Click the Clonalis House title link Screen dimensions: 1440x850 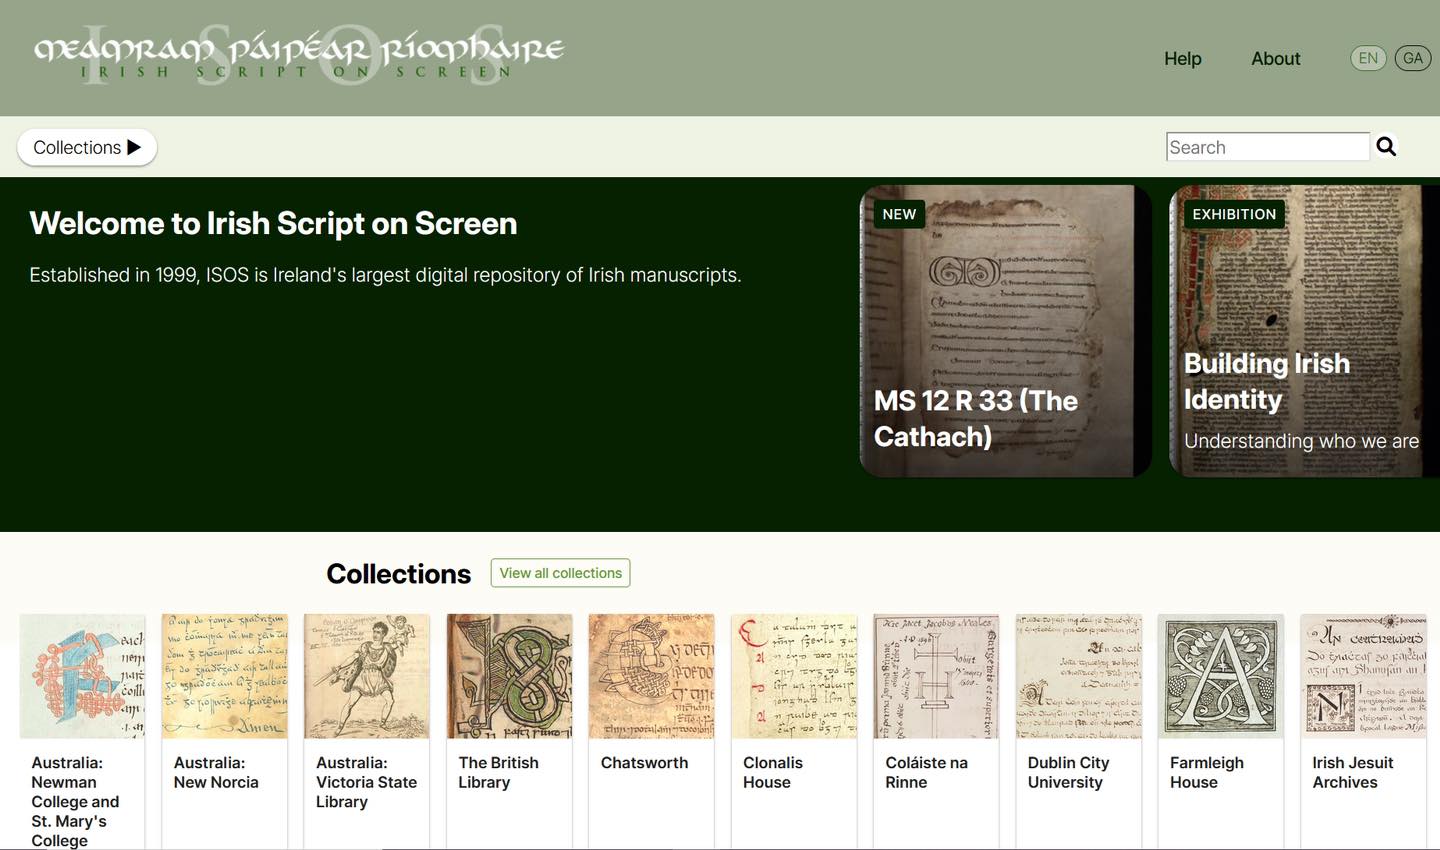click(773, 772)
